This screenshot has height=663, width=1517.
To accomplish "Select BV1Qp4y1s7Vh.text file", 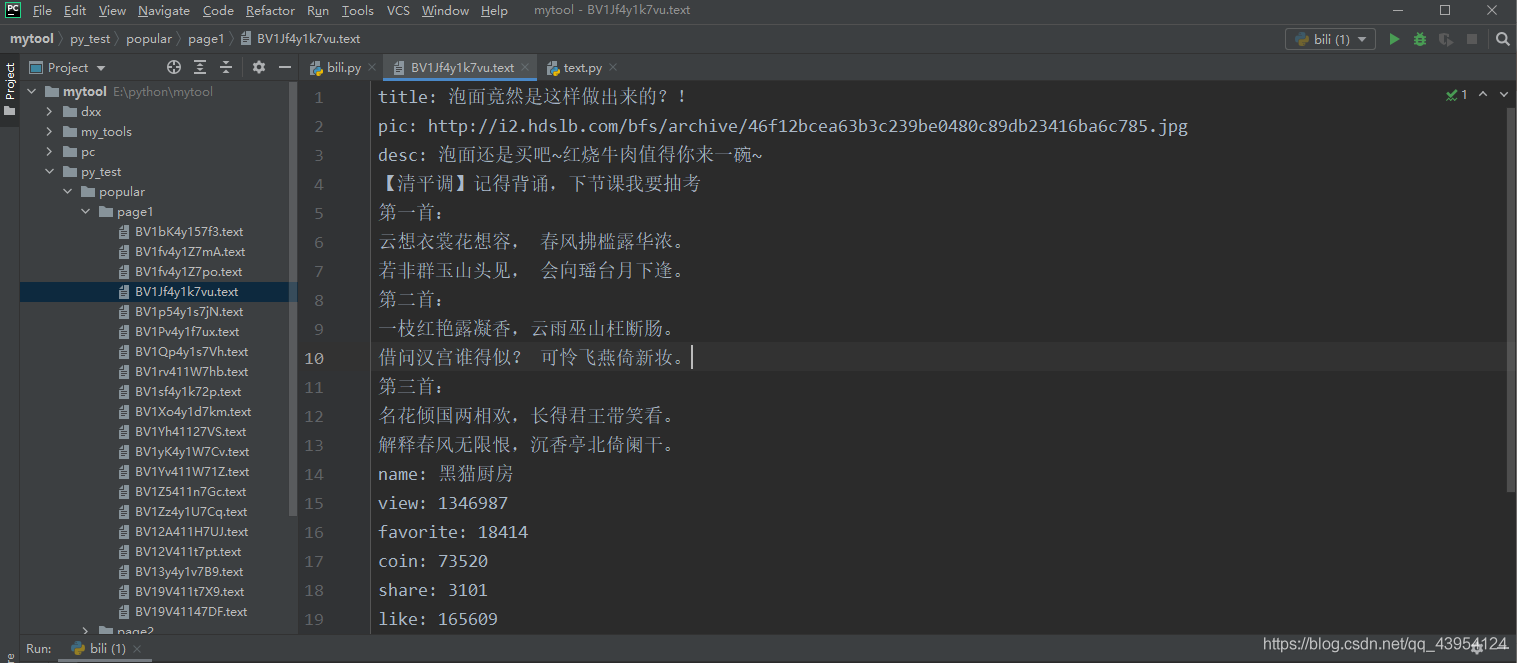I will click(191, 351).
